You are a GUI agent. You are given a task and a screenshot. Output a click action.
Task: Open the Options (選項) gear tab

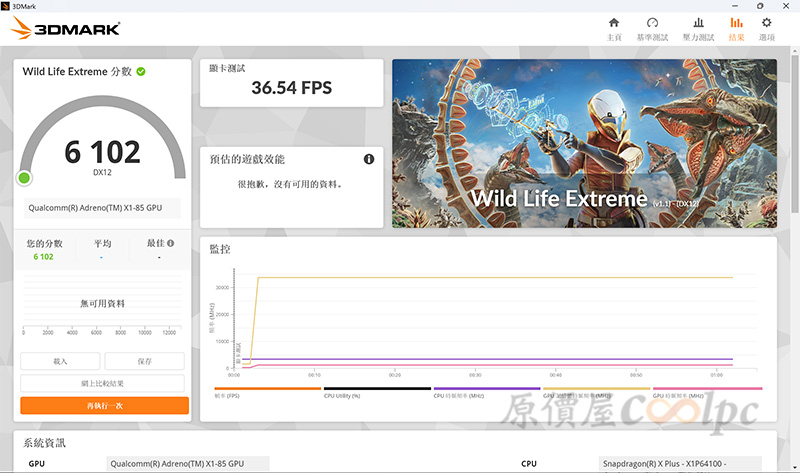pos(766,29)
